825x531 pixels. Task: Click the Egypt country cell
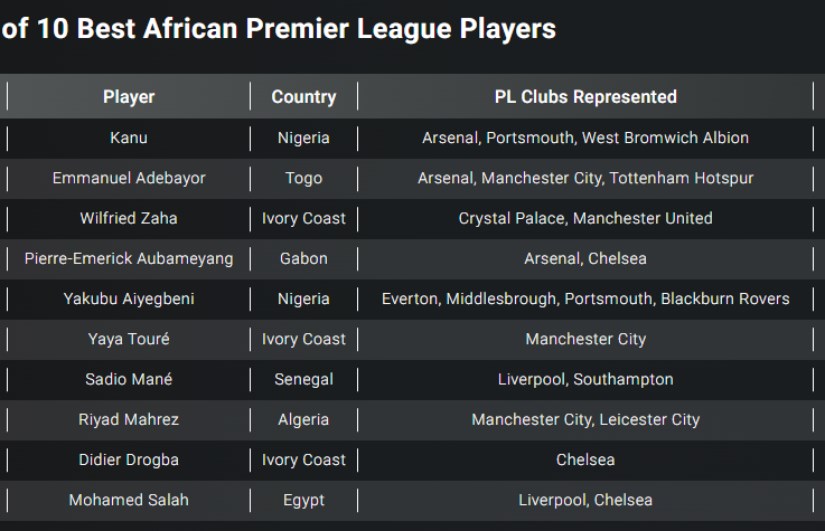click(x=304, y=500)
